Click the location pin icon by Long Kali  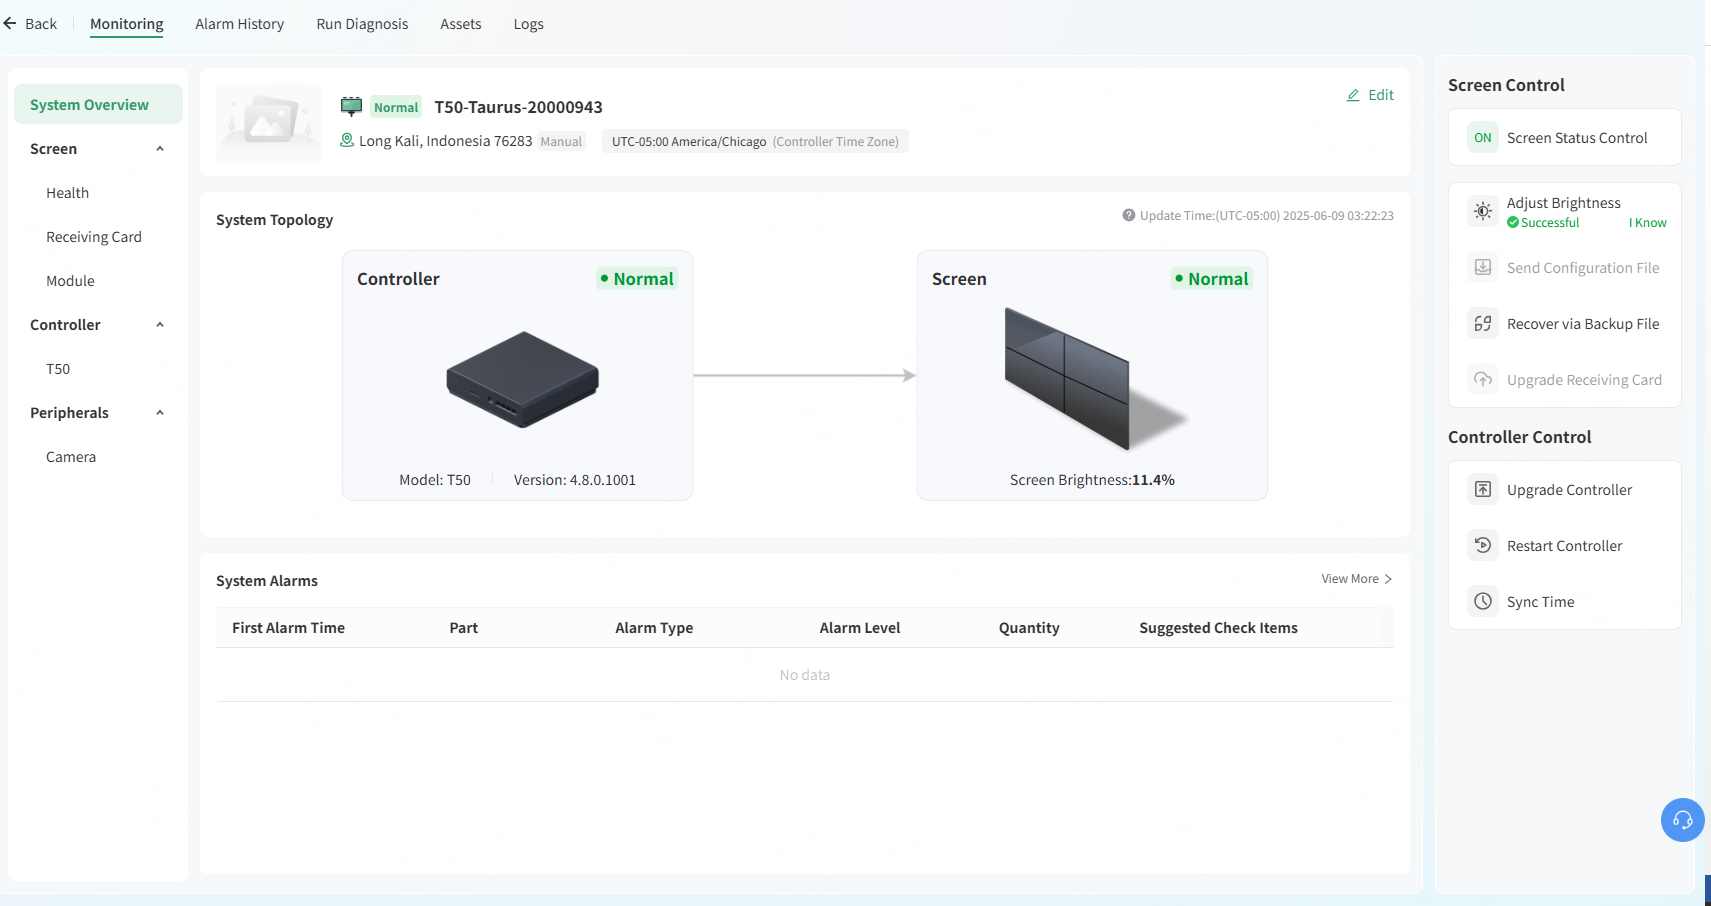[347, 140]
